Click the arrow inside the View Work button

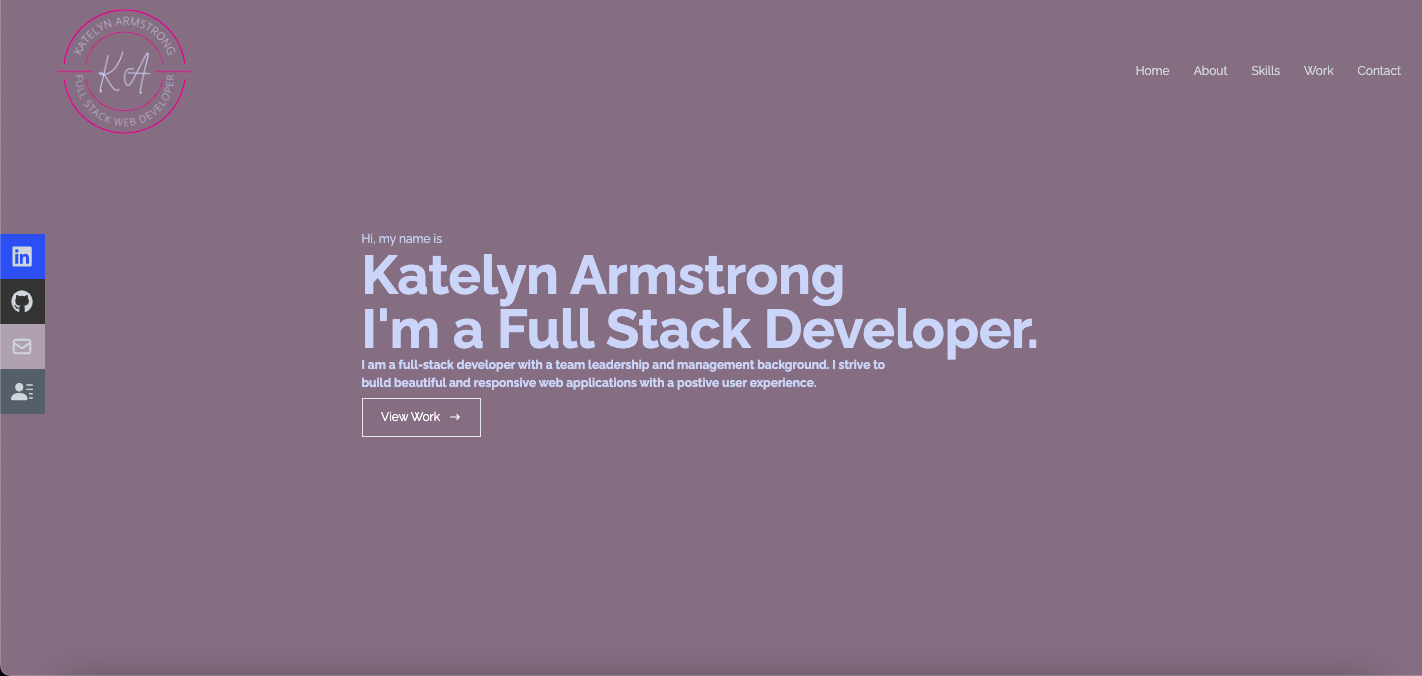(455, 417)
